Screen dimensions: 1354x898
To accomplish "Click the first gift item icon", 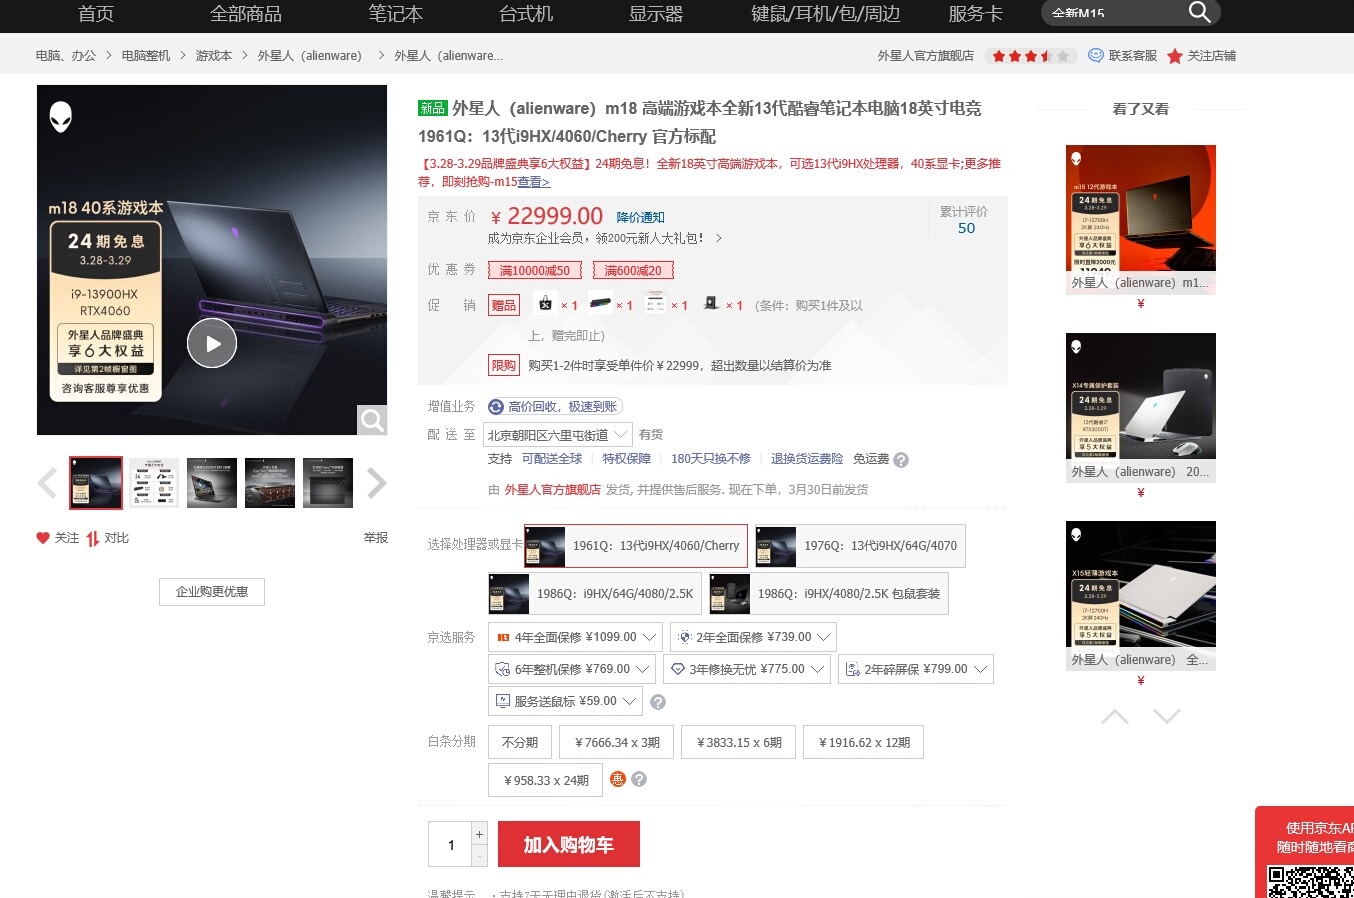I will (545, 302).
